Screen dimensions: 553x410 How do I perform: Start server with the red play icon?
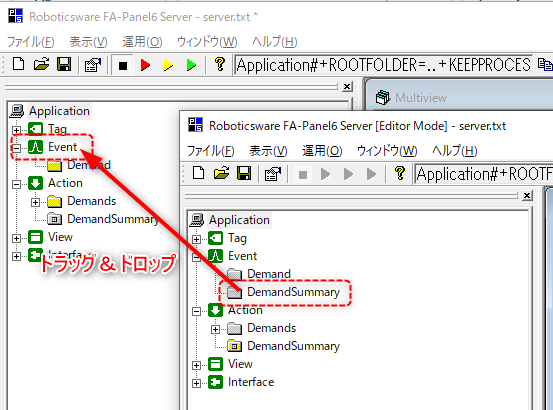click(x=145, y=65)
